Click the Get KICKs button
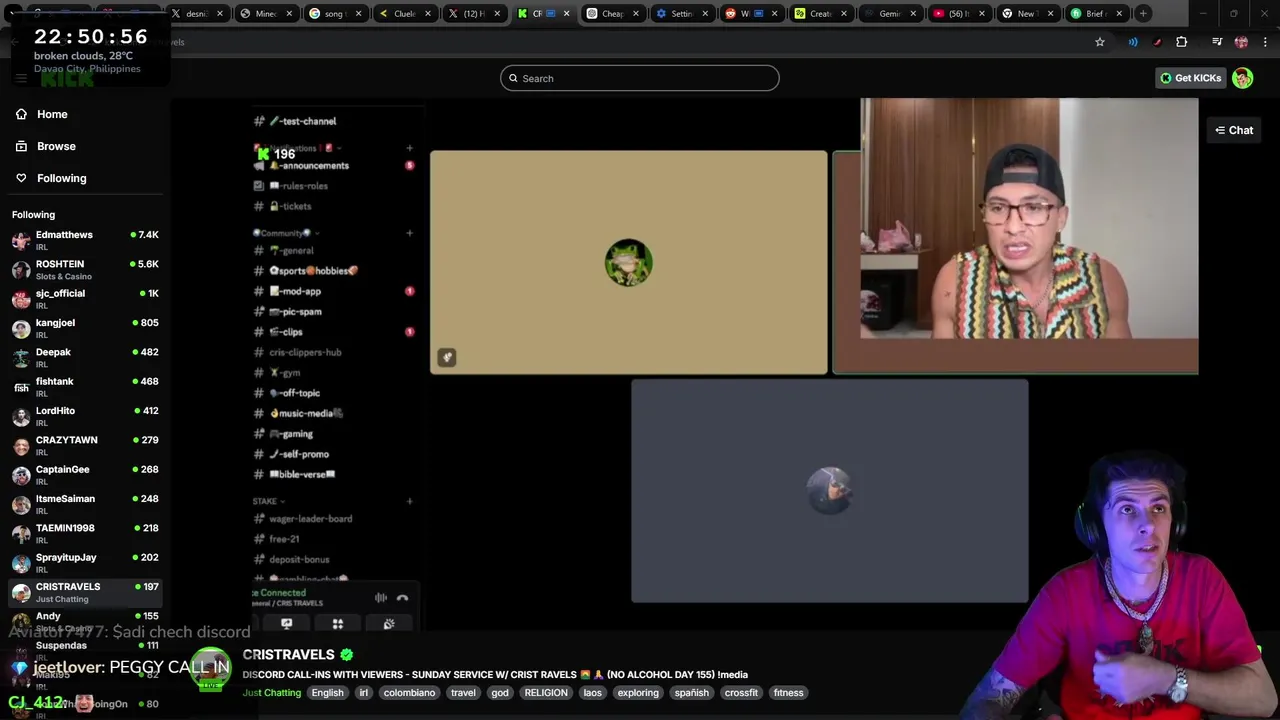 [1190, 78]
